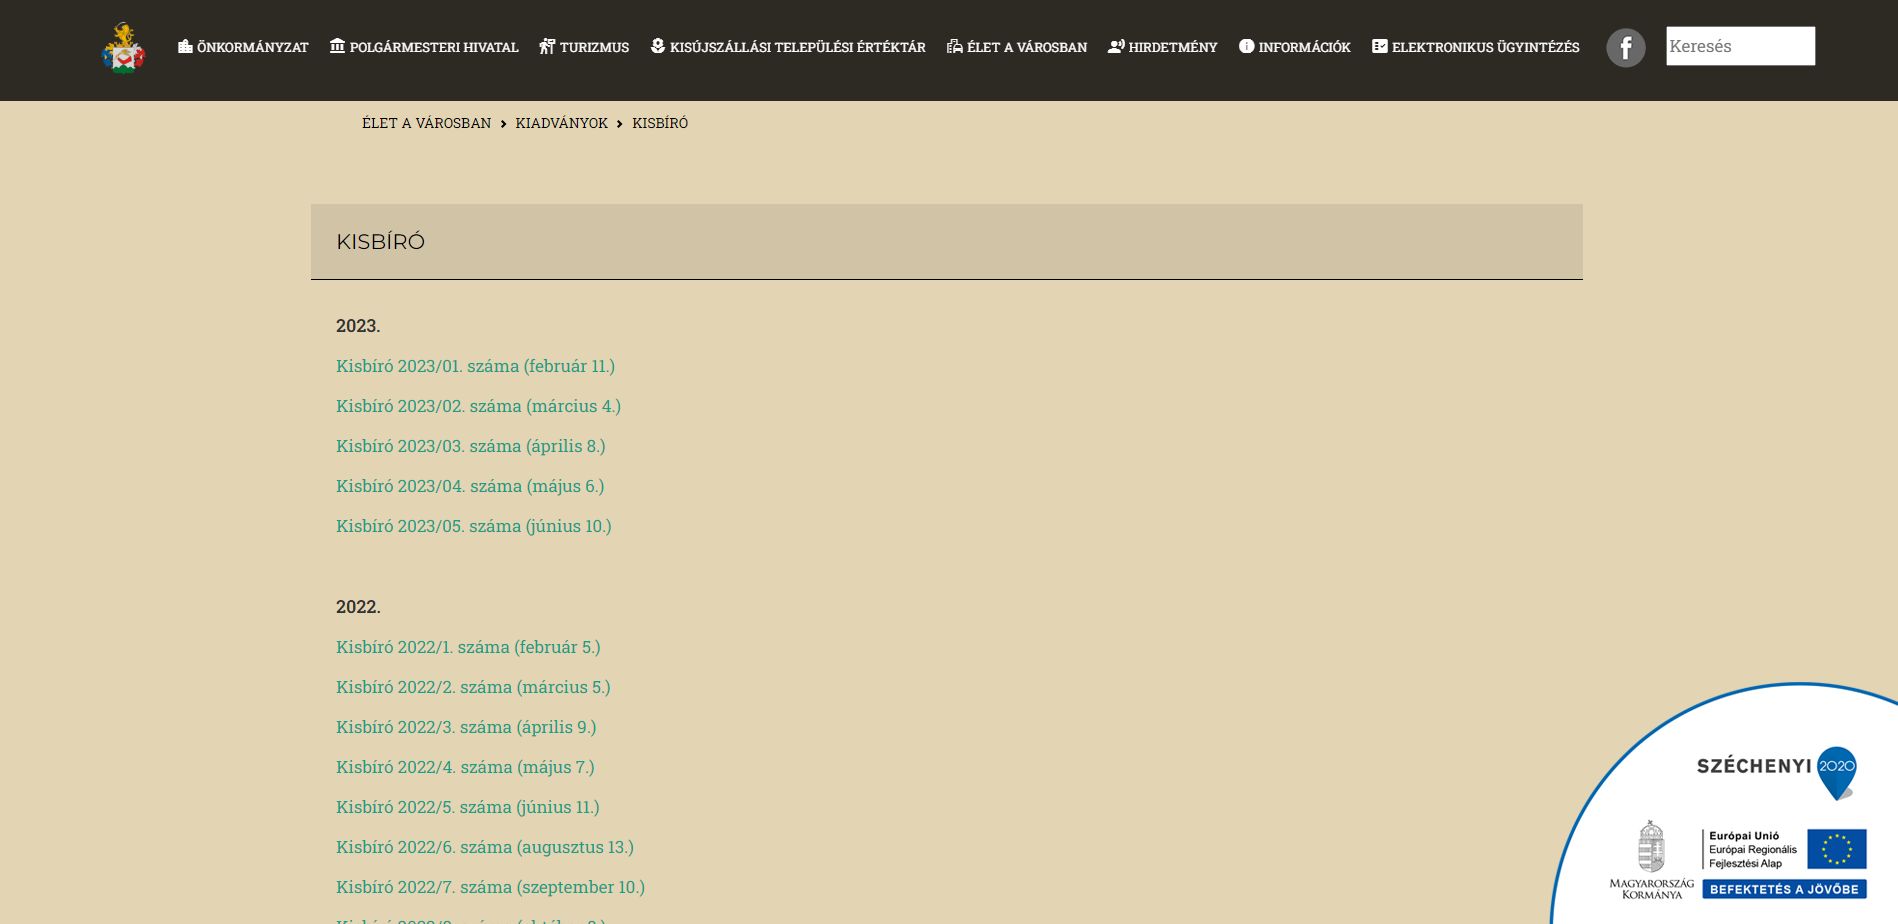Open the Facebook page icon
The image size is (1898, 924).
(1625, 48)
